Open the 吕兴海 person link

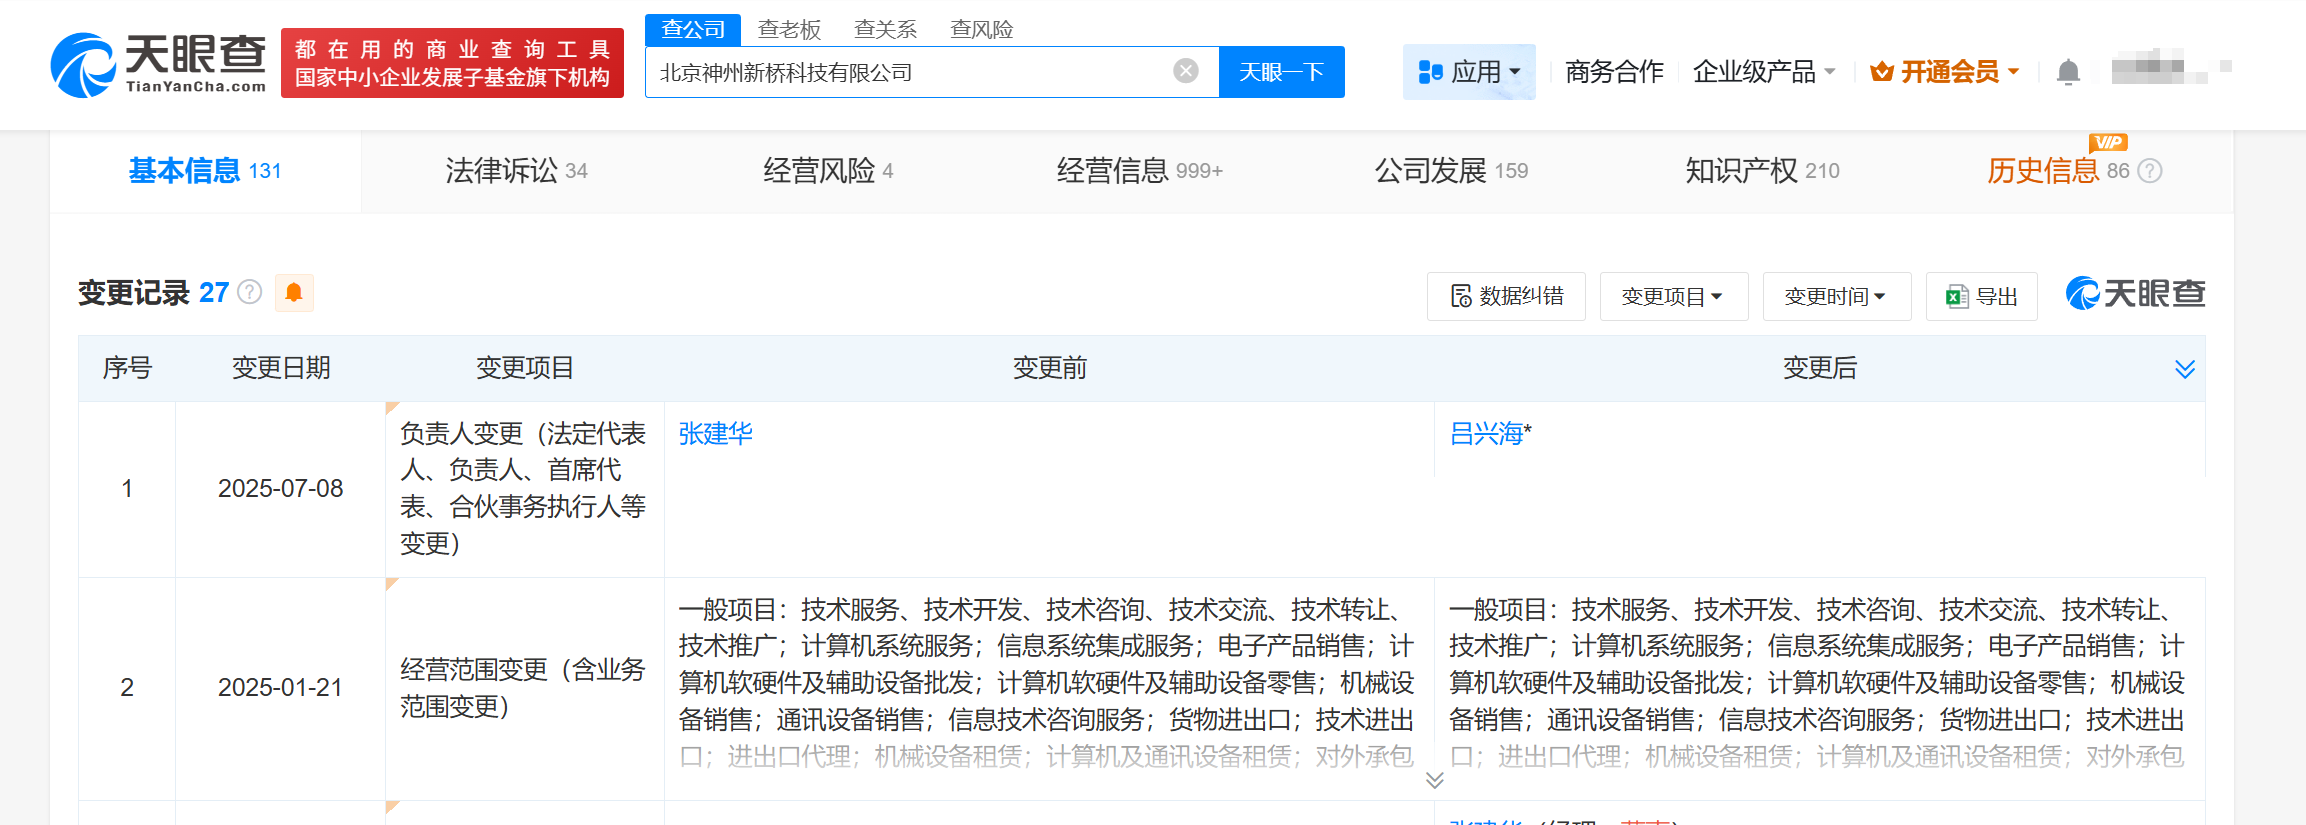1486,433
